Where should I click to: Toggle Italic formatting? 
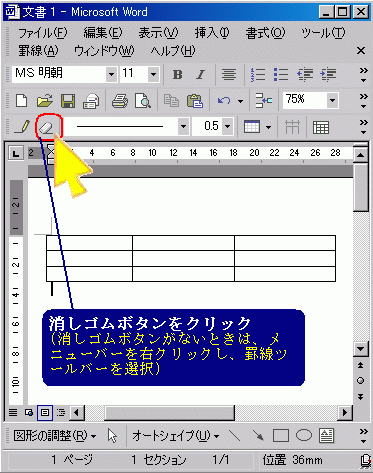[x=200, y=74]
